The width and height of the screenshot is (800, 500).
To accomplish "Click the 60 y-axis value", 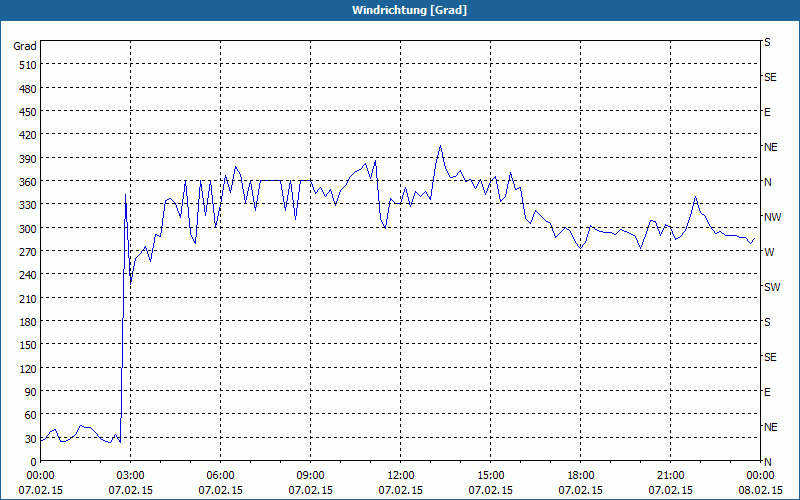I will (x=31, y=415).
